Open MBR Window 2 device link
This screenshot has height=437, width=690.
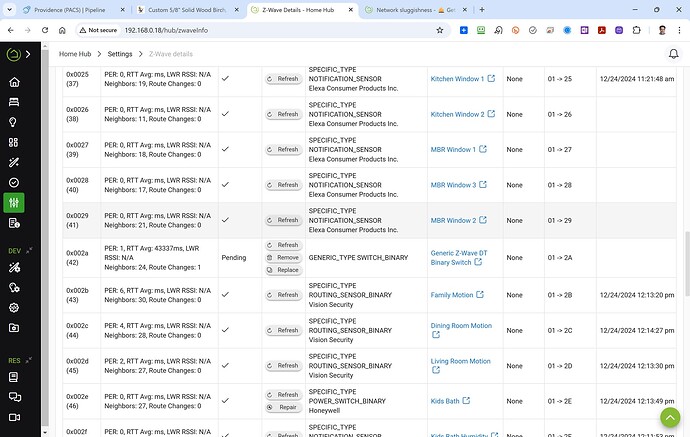tap(453, 220)
